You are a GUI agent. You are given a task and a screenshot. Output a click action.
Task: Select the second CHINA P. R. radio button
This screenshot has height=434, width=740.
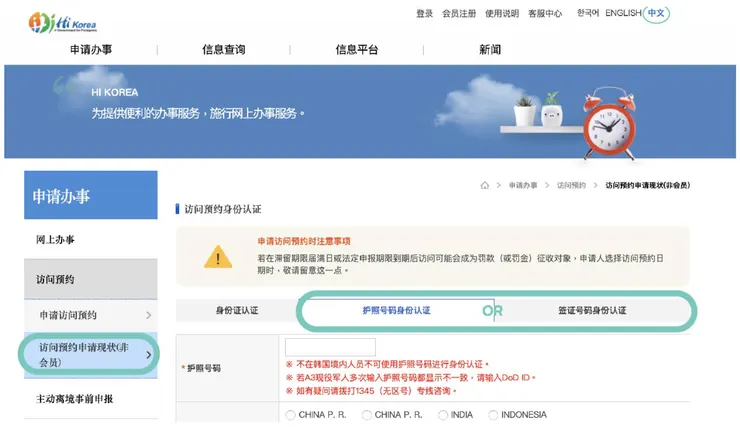pos(367,415)
